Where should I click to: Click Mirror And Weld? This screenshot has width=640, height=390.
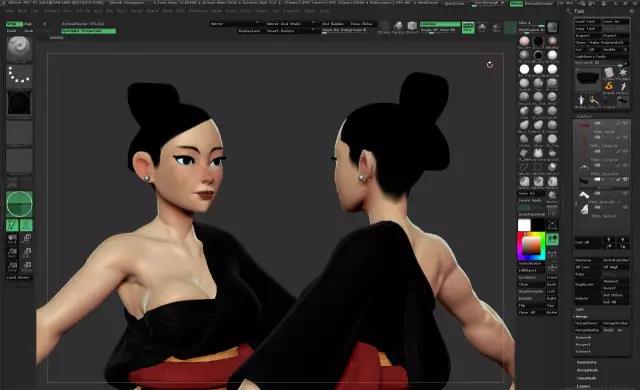[x=291, y=24]
